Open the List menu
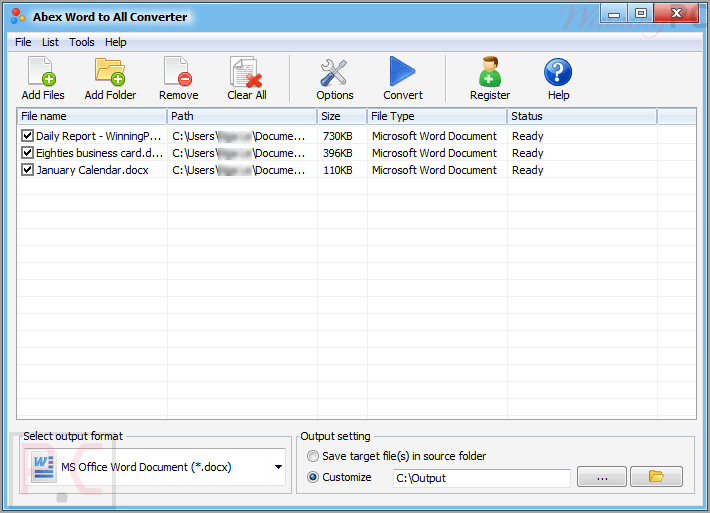710x513 pixels. (50, 42)
